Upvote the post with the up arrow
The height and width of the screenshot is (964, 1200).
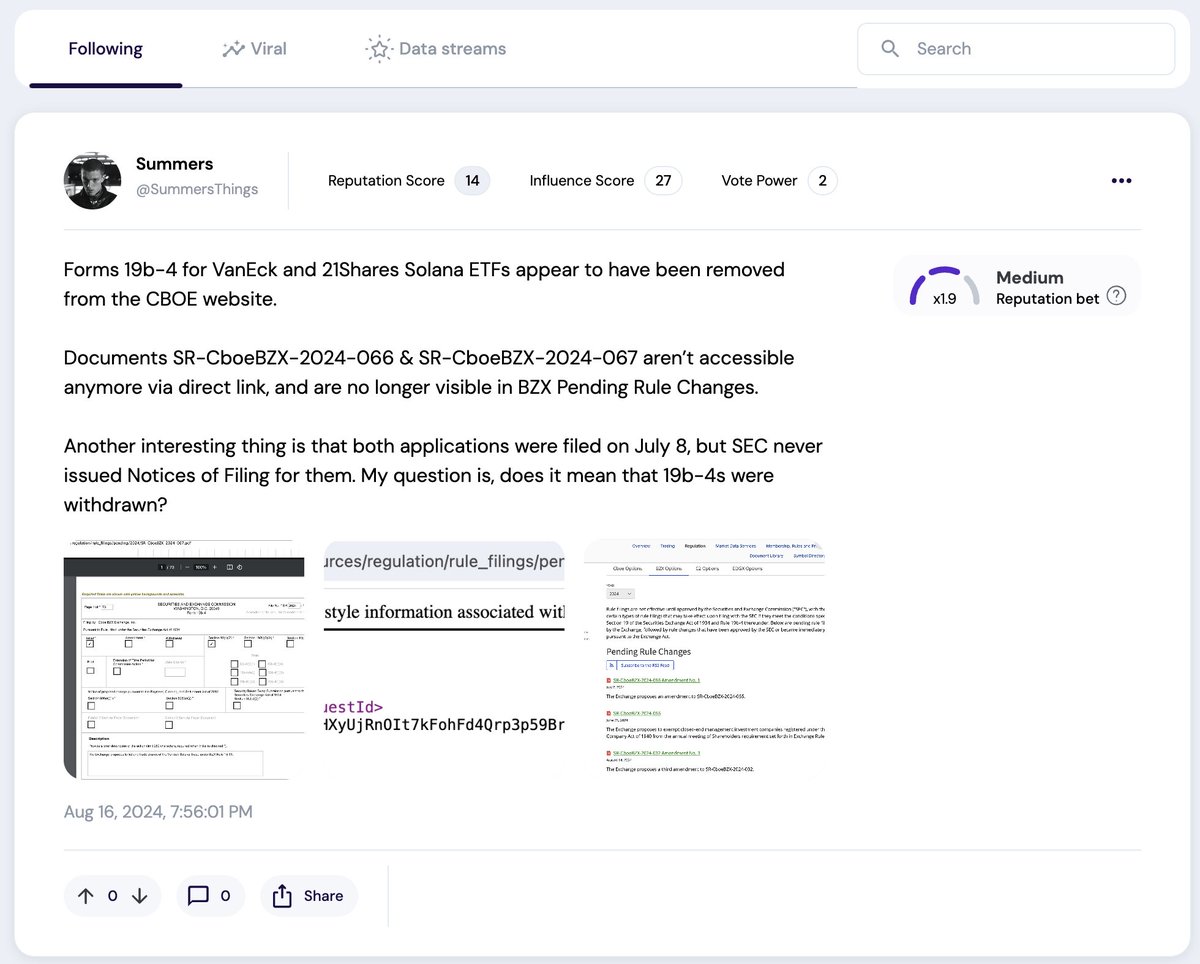85,896
